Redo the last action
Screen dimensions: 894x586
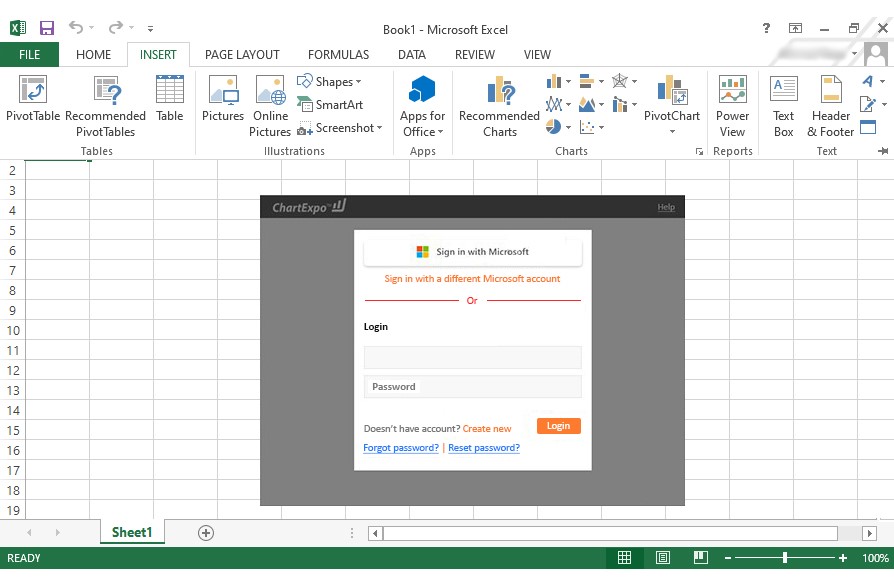(116, 27)
